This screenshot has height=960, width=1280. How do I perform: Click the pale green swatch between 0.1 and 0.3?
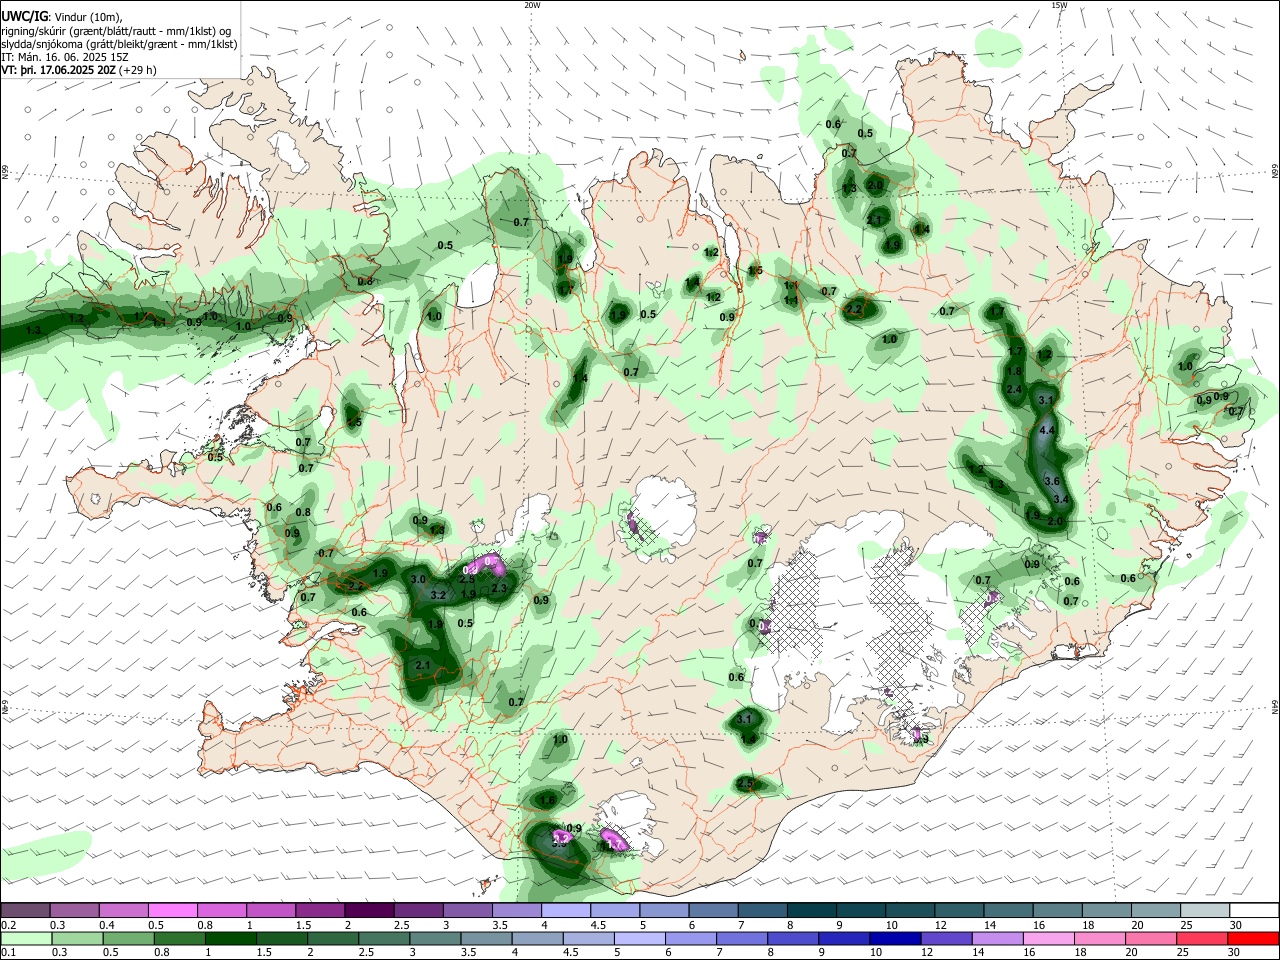(26, 938)
